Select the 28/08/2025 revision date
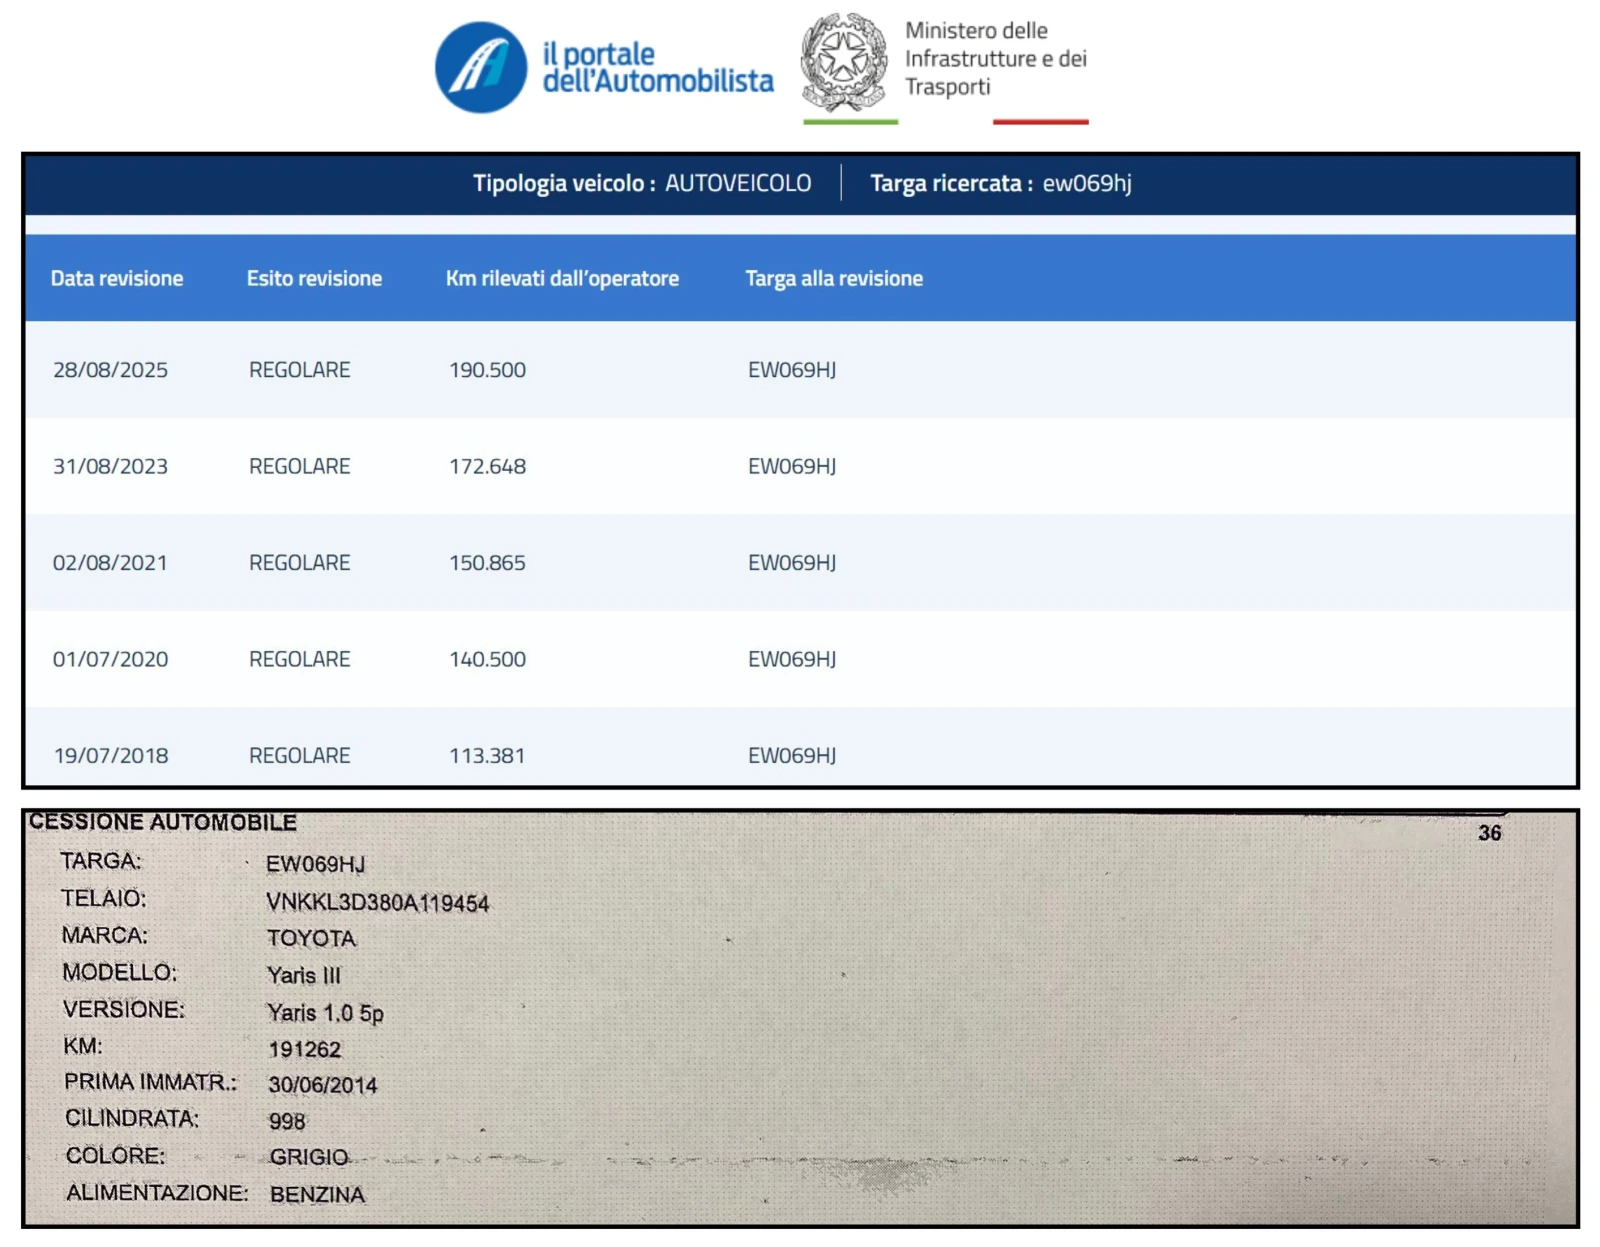This screenshot has width=1600, height=1247. [110, 370]
